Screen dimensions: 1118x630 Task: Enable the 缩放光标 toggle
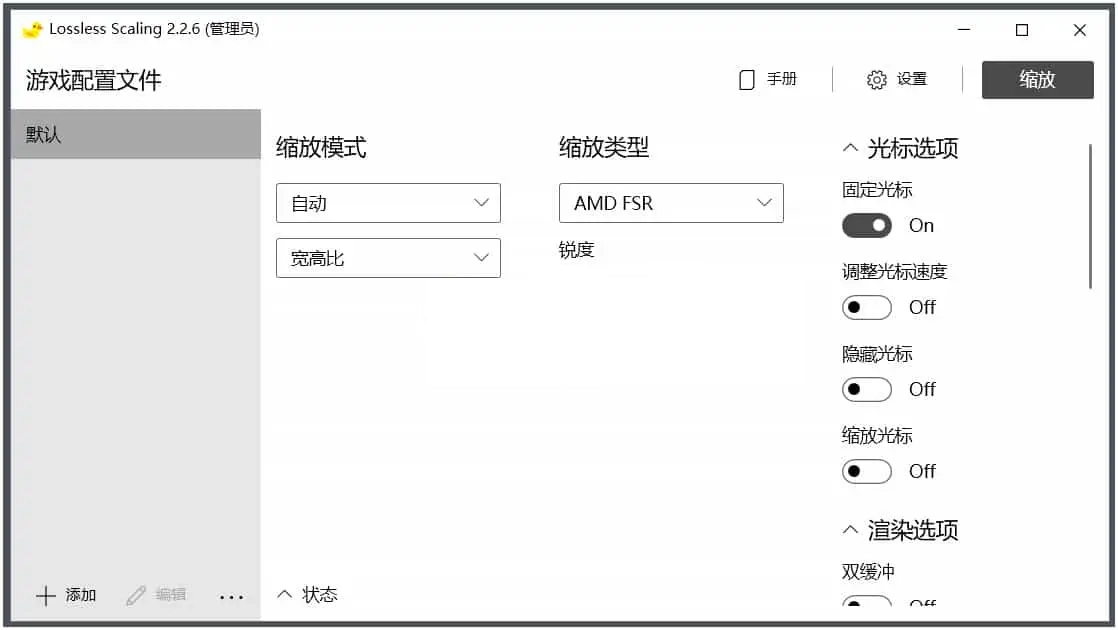(x=866, y=471)
